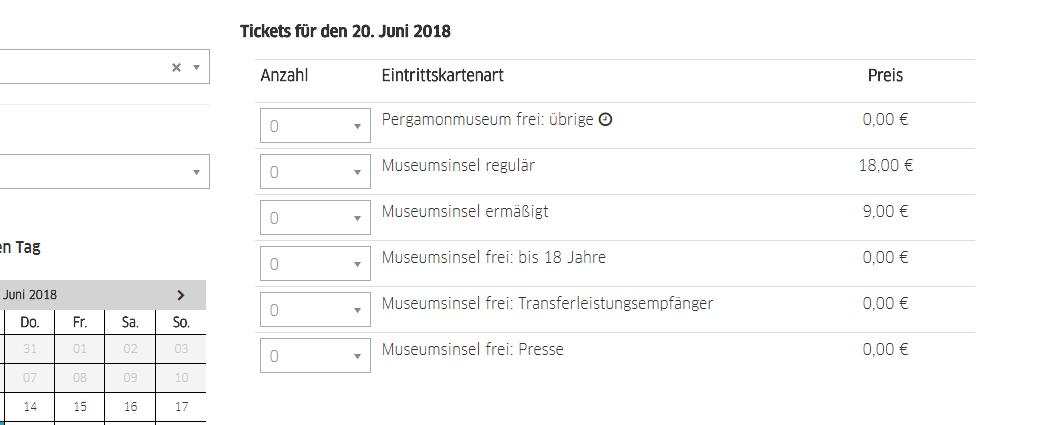Select June 15 in the calendar

click(80, 406)
